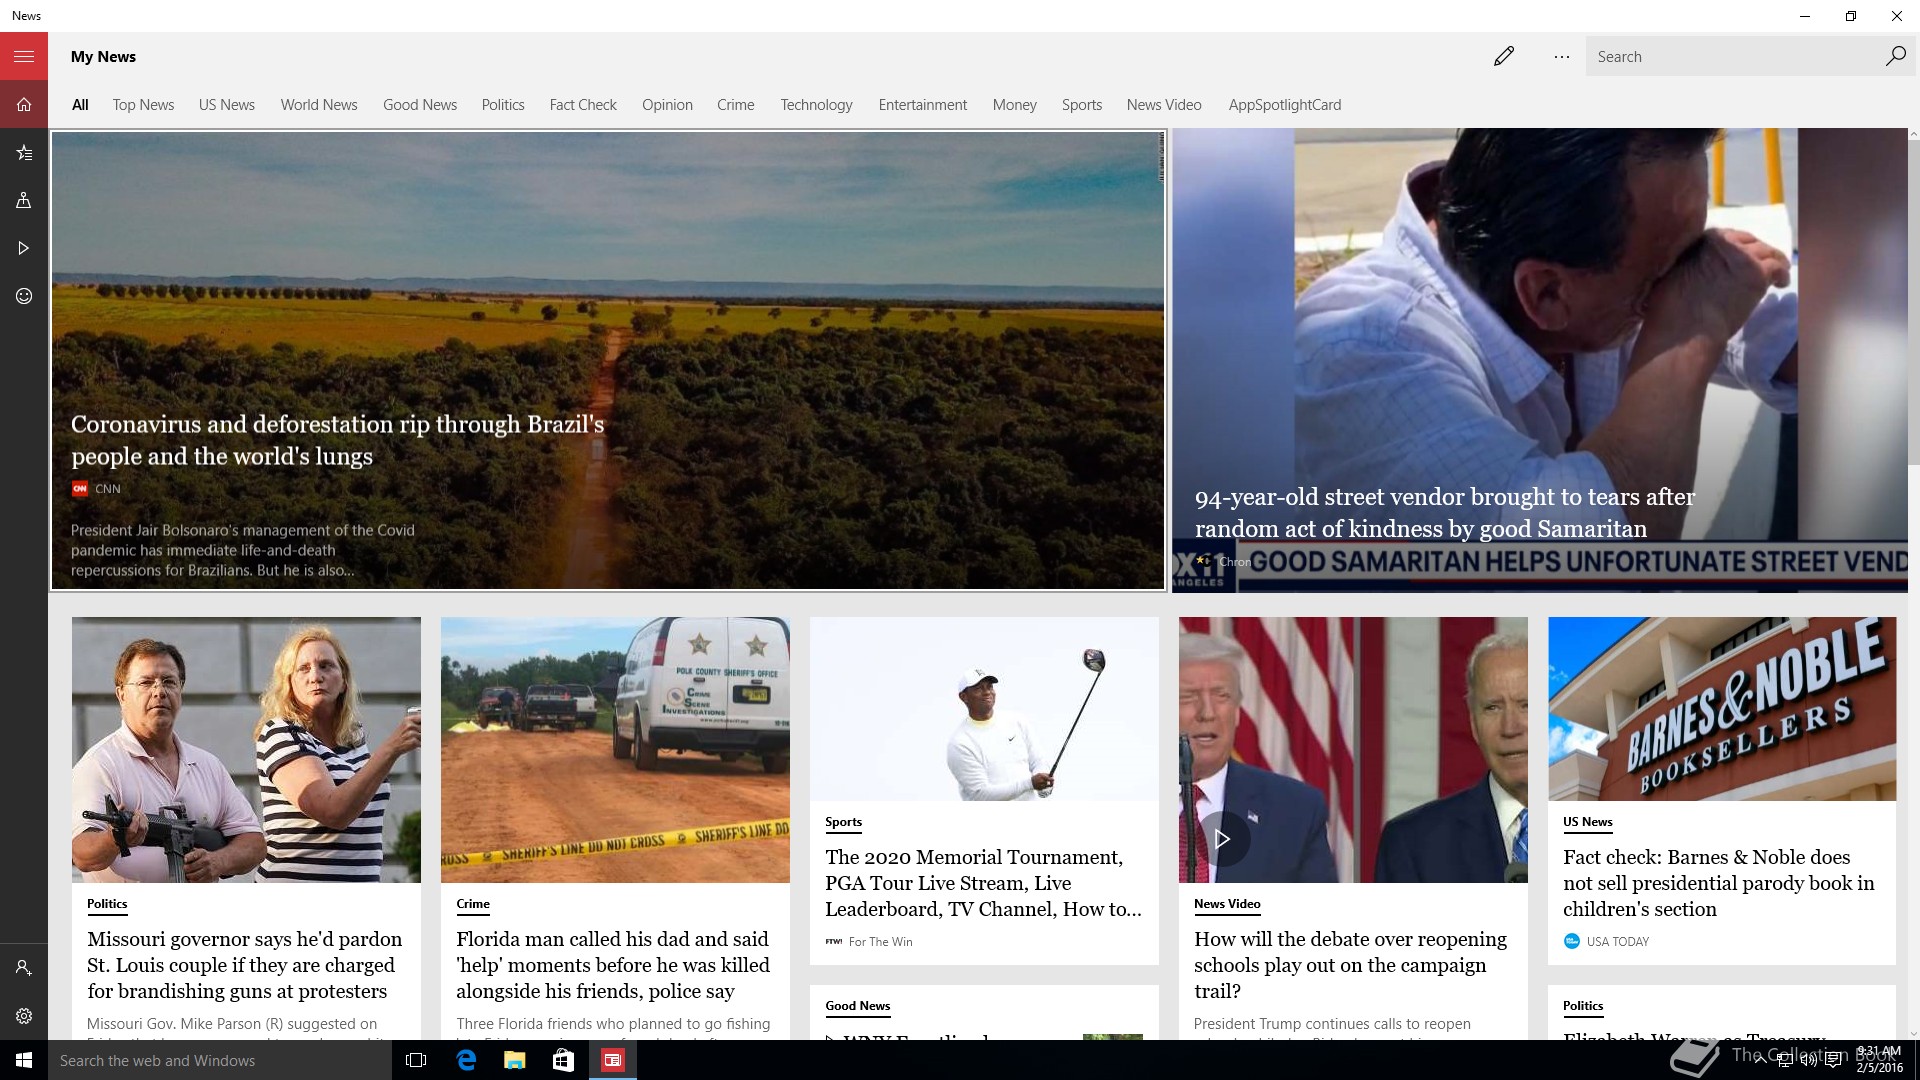Click Good News label on lower card
This screenshot has width=1920, height=1080.
point(858,1006)
